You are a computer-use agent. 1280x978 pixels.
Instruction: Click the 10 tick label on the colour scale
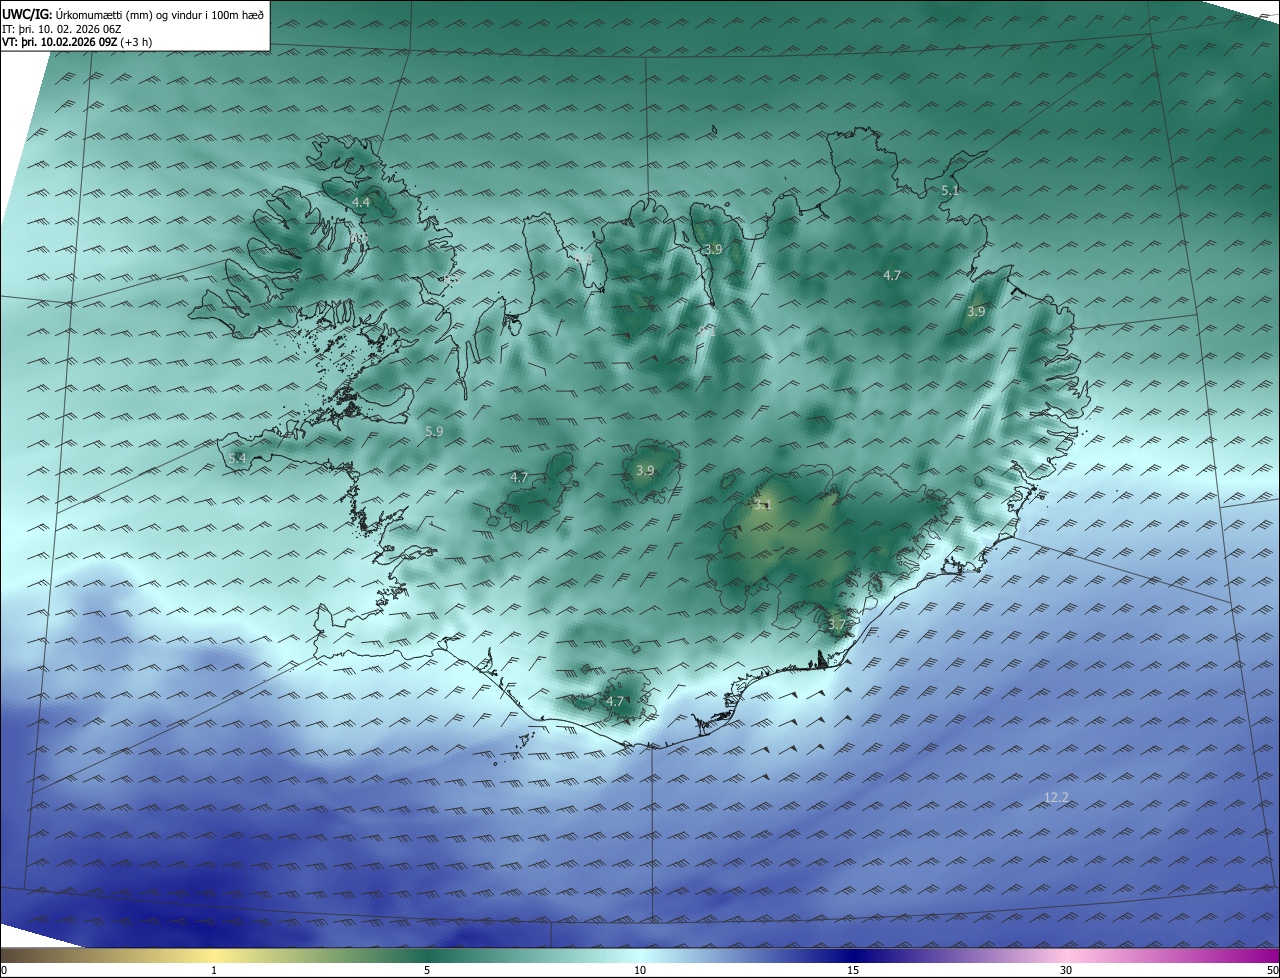tap(640, 970)
